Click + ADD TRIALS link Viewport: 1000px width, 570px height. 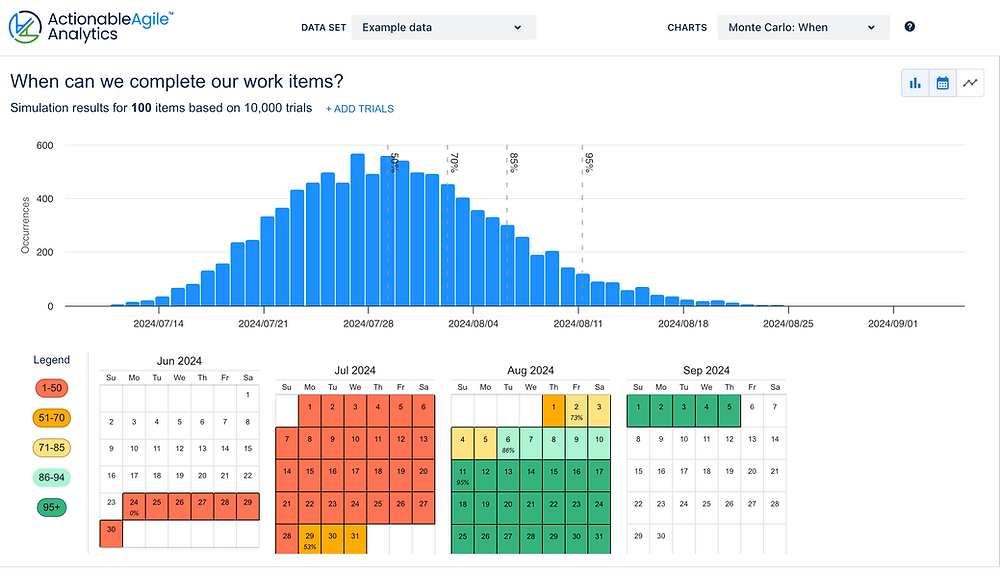click(x=359, y=108)
